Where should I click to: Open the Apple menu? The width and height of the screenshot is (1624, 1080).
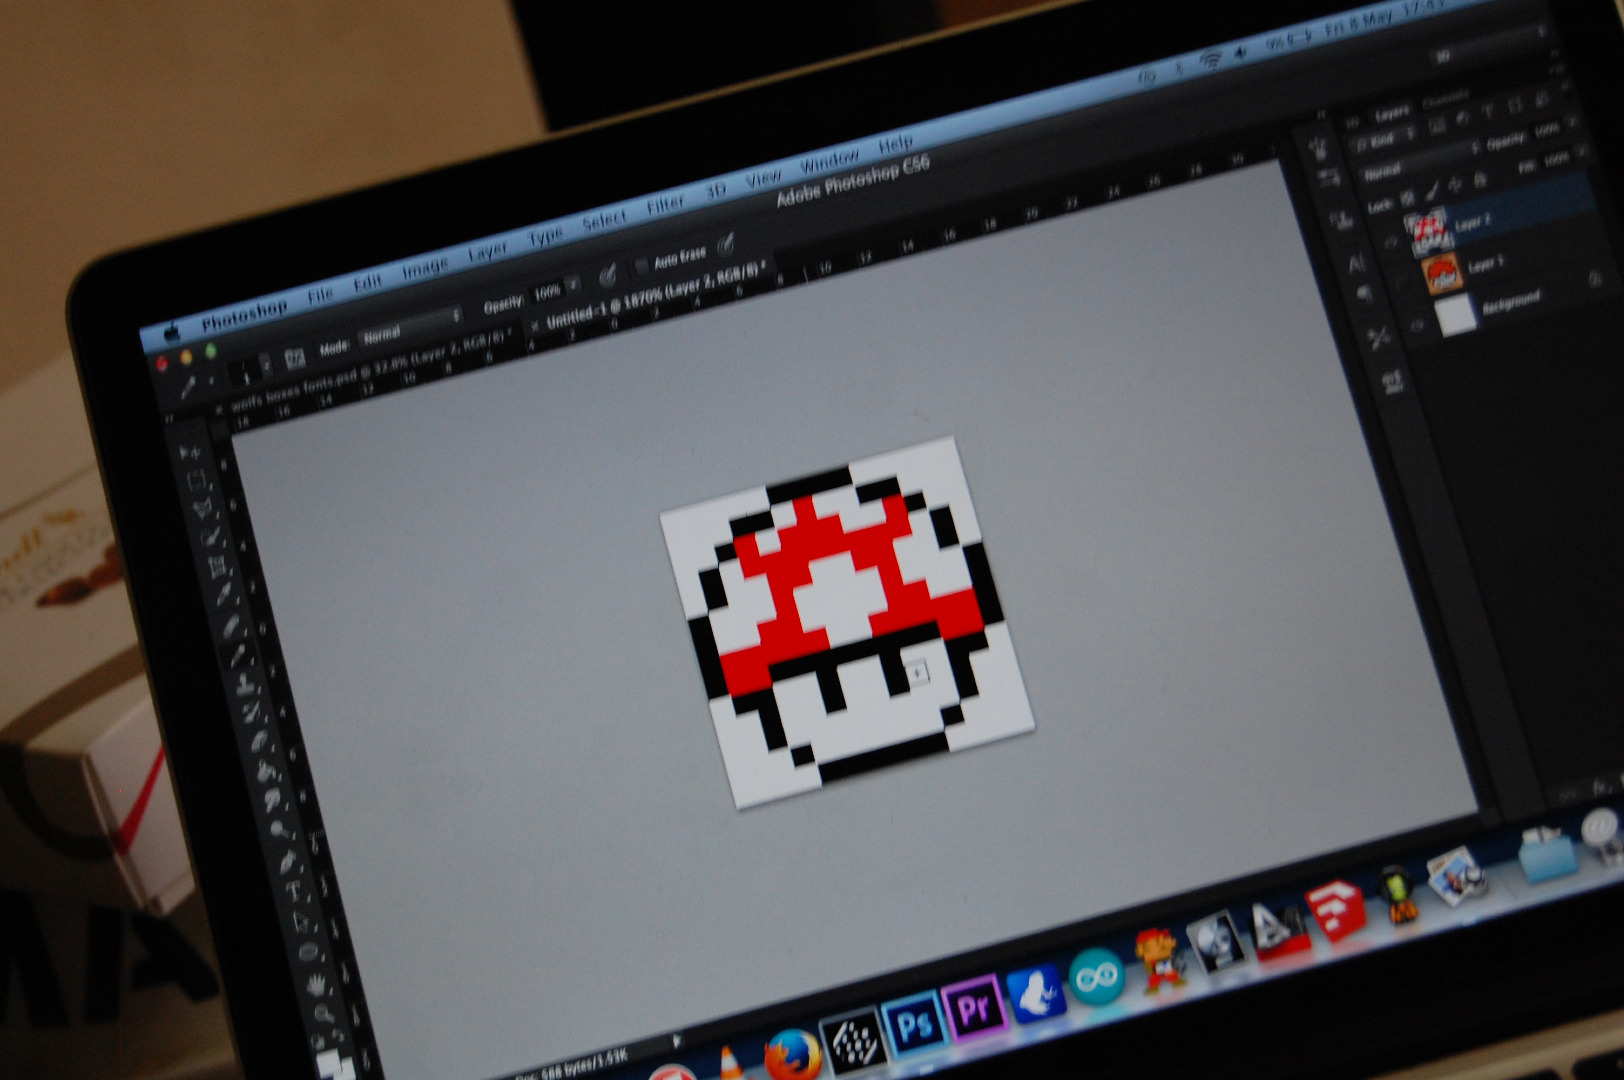coord(172,332)
